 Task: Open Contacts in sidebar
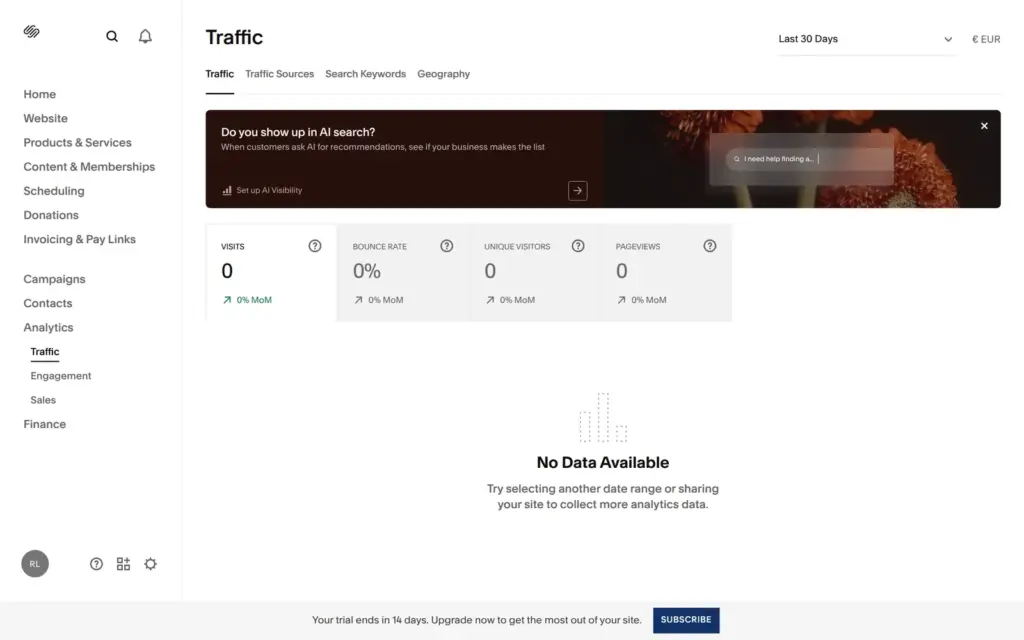coord(48,303)
